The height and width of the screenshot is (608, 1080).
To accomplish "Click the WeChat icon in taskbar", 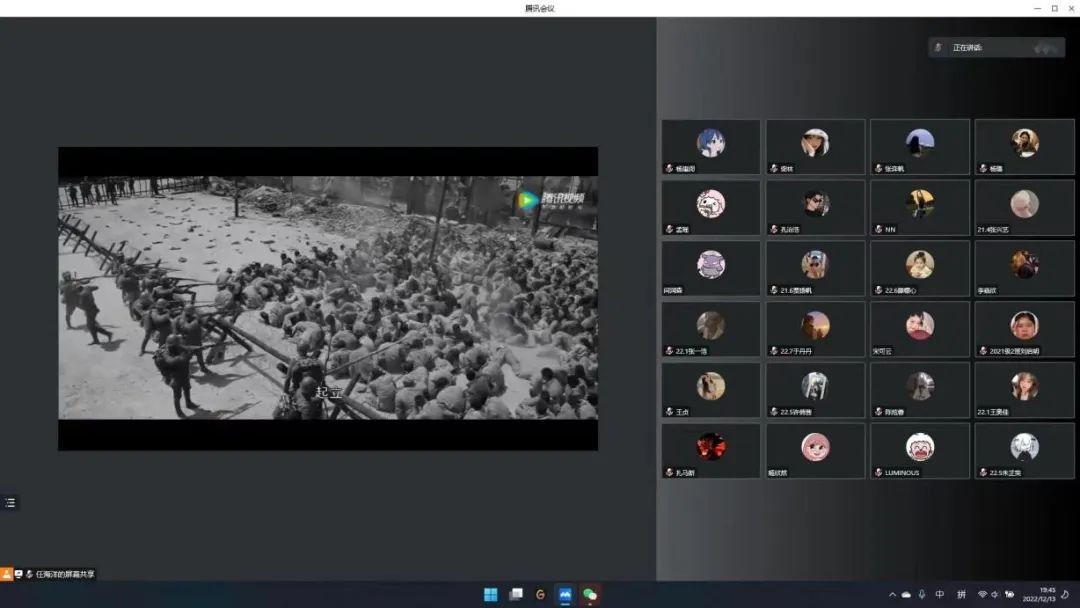I will tap(590, 594).
